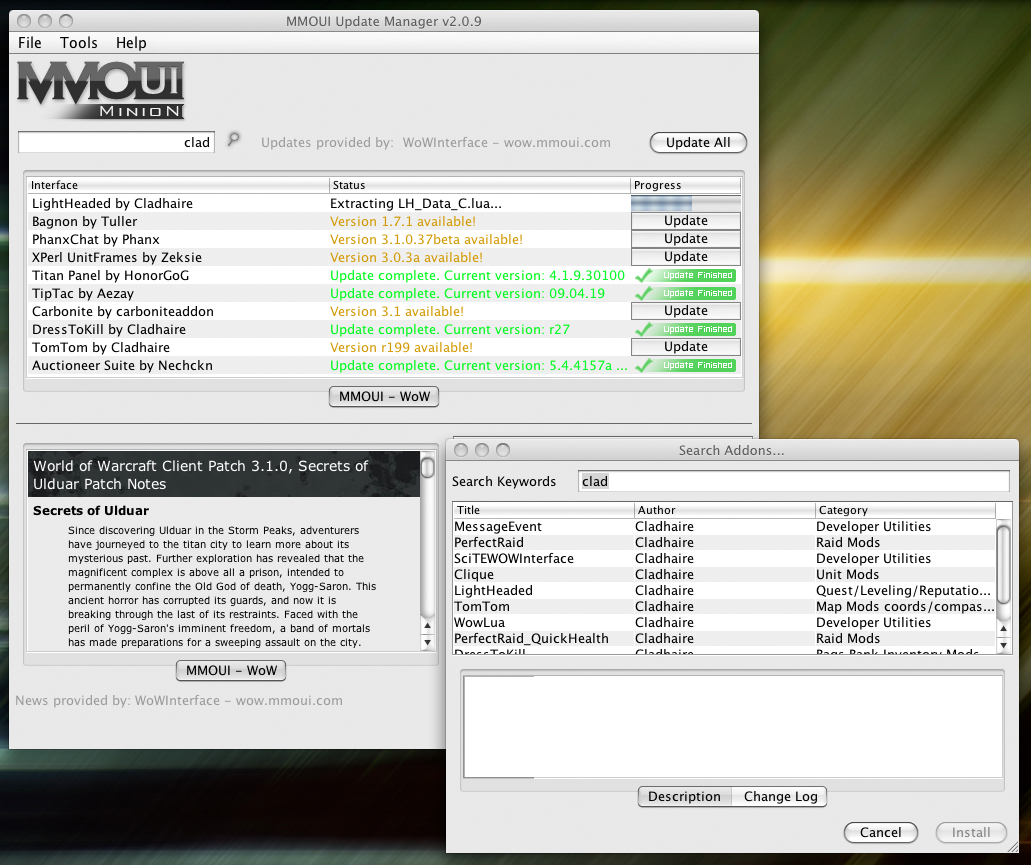Open the Tools menu
Viewport: 1031px width, 865px height.
pyautogui.click(x=78, y=43)
